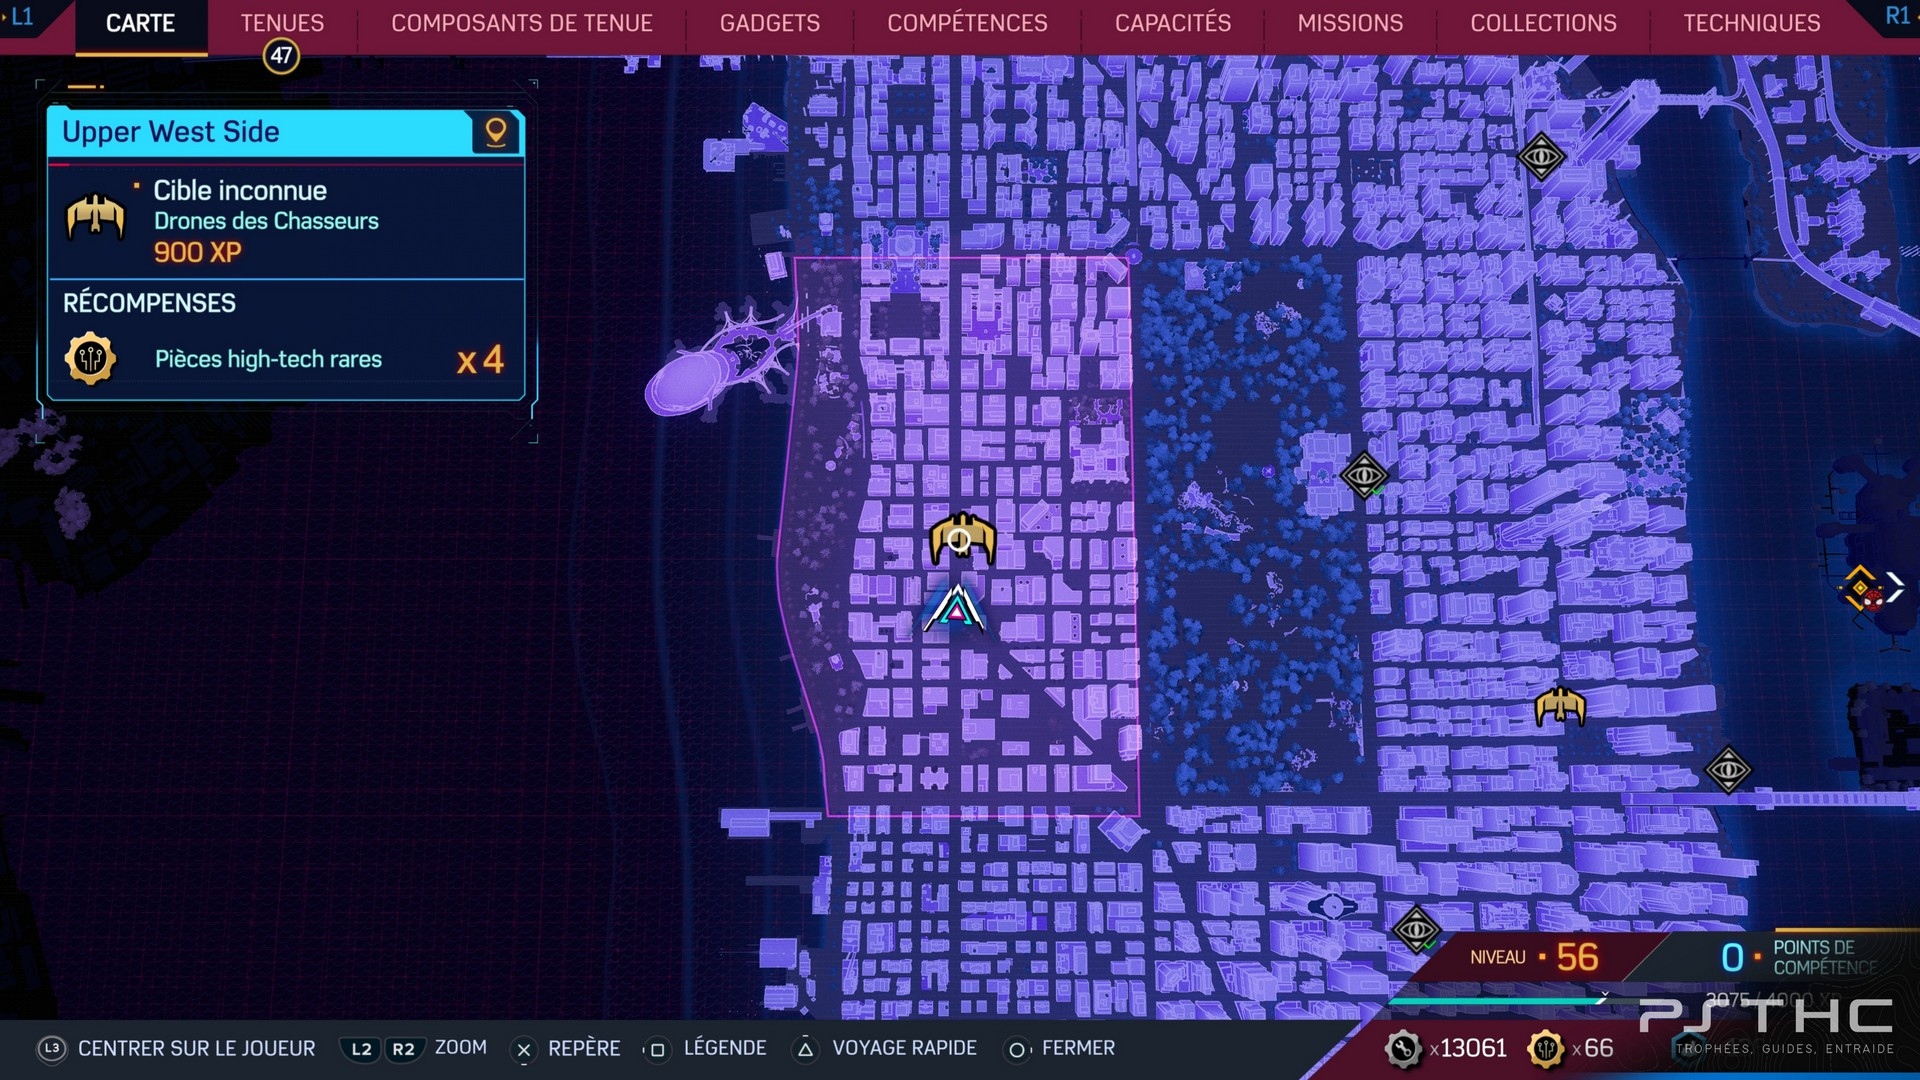Click the R2 zoom button icon
The height and width of the screenshot is (1080, 1920).
click(403, 1048)
